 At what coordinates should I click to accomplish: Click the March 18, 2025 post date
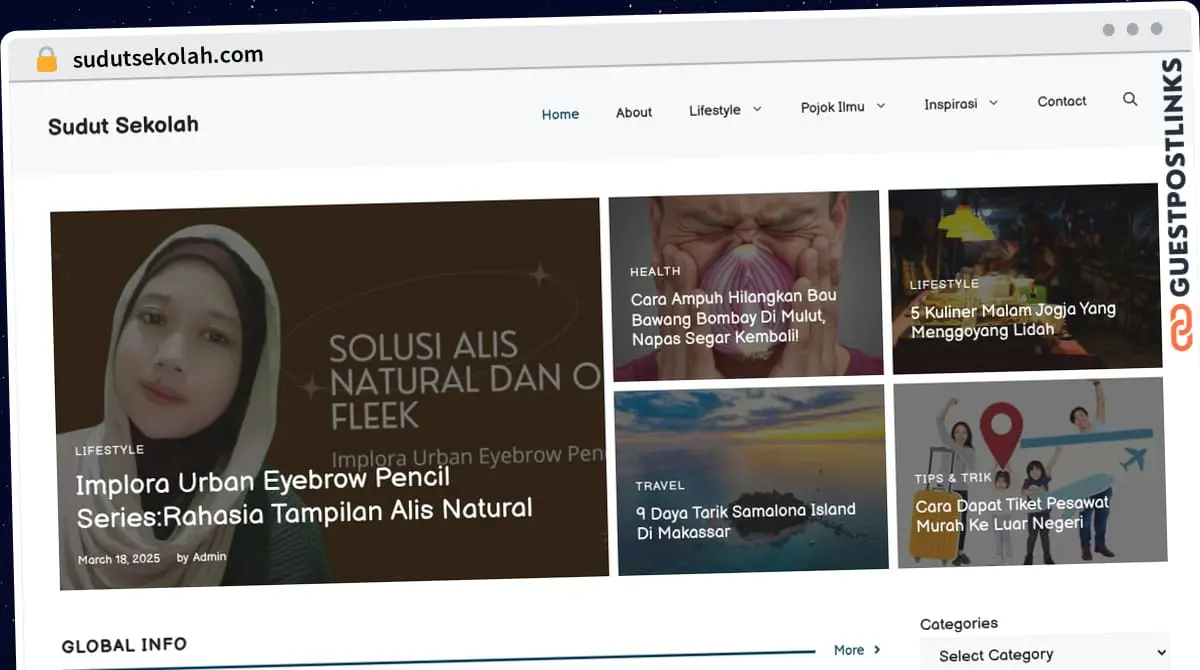pos(119,559)
